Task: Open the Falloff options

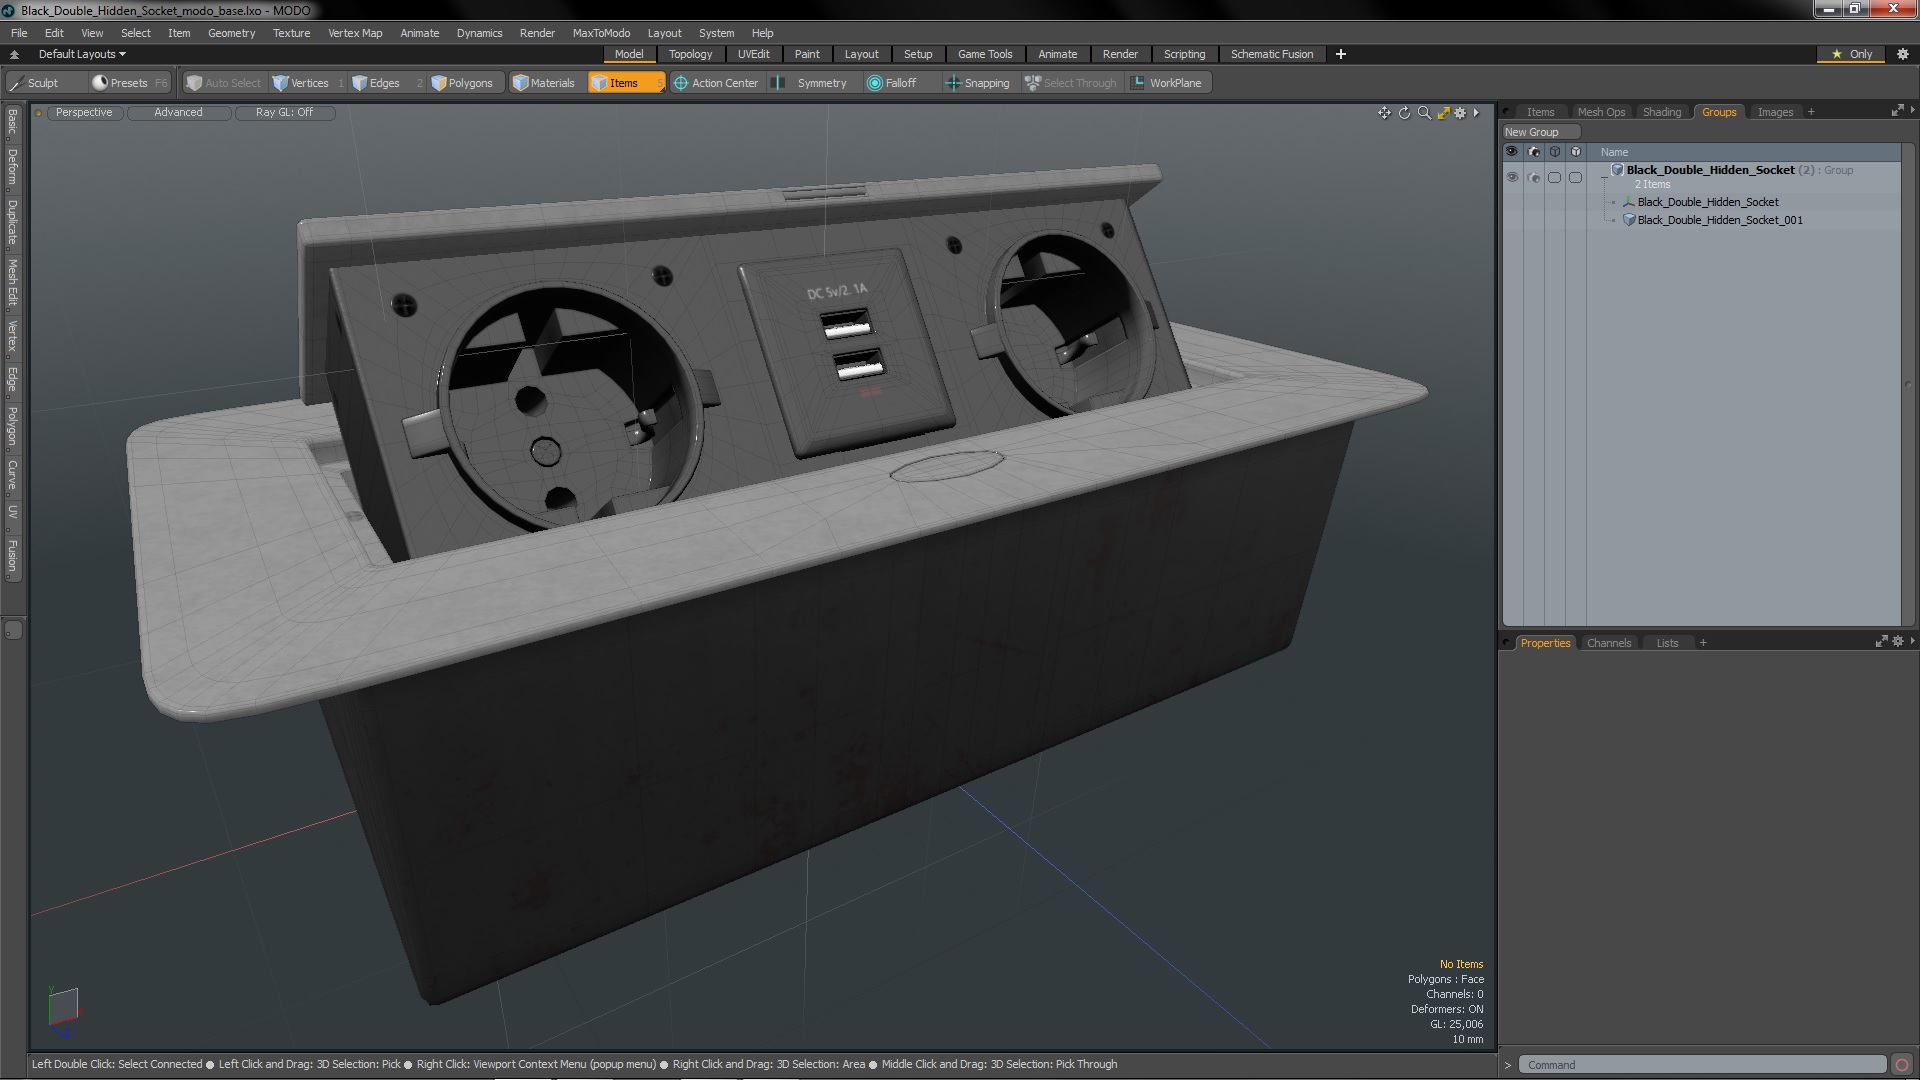Action: 892,83
